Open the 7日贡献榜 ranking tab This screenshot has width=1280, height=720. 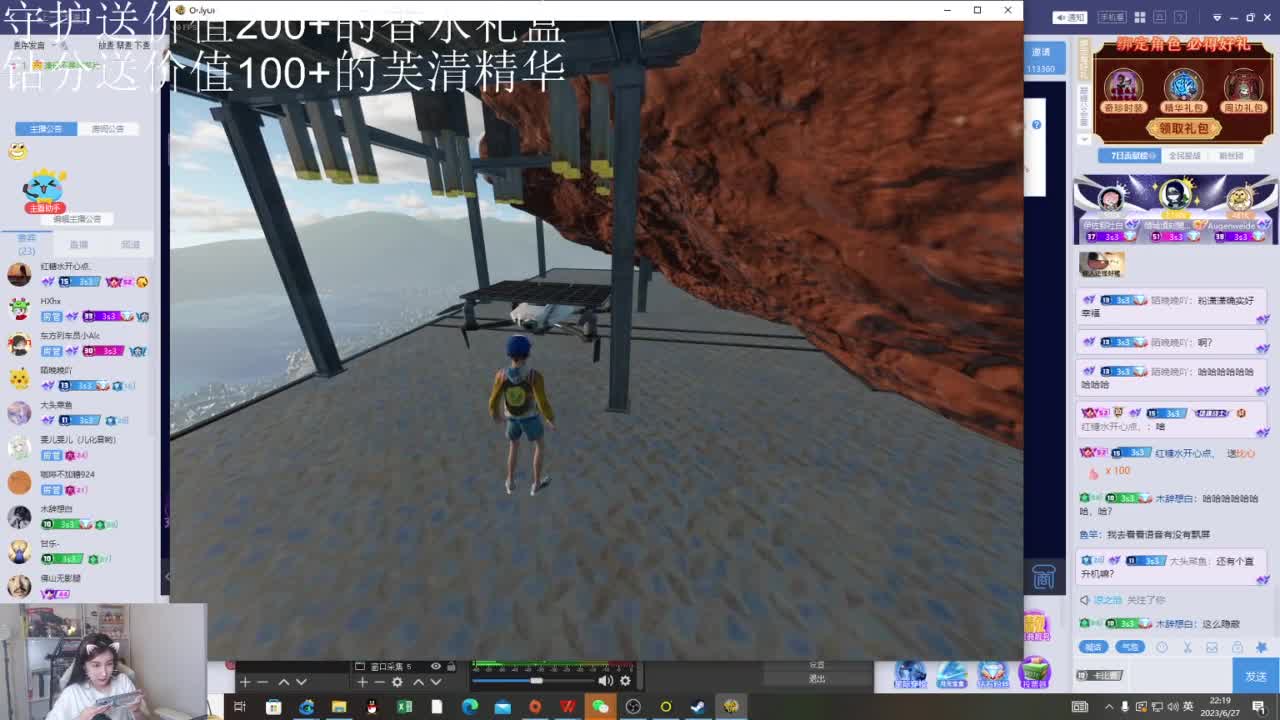(1132, 156)
